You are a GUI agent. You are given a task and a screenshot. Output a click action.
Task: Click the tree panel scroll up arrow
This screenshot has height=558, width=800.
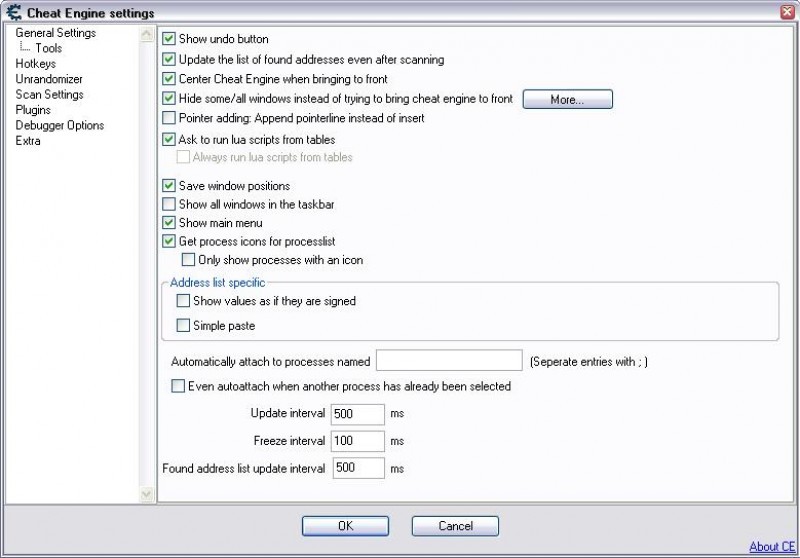click(x=146, y=34)
